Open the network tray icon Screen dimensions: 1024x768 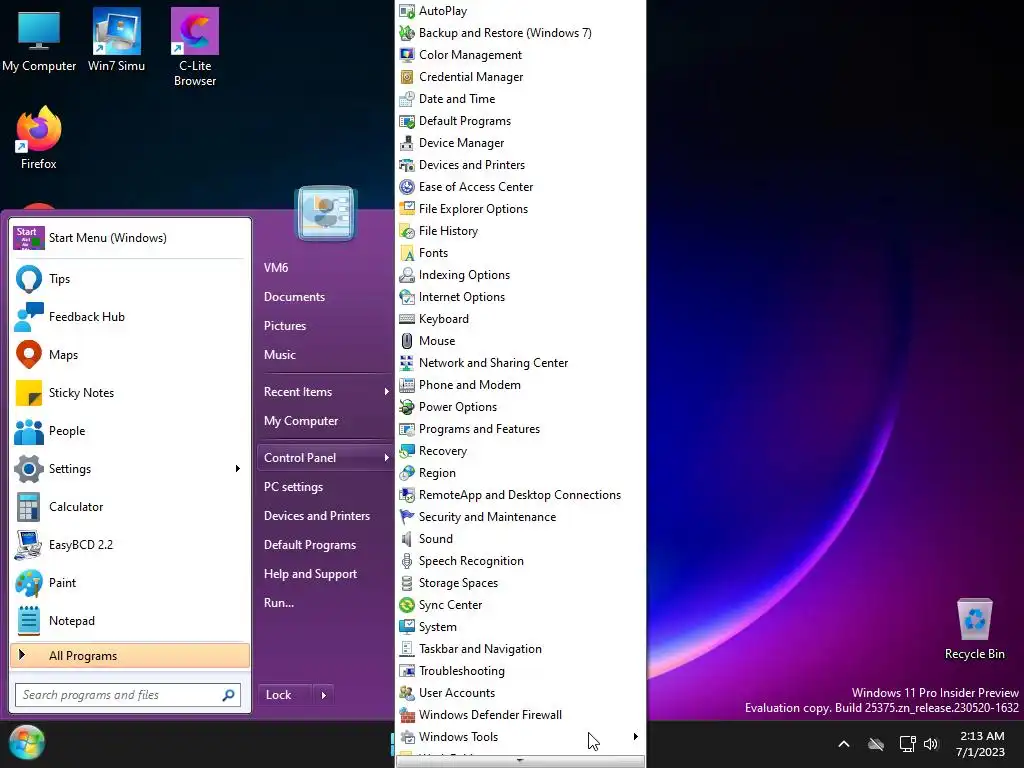point(907,744)
